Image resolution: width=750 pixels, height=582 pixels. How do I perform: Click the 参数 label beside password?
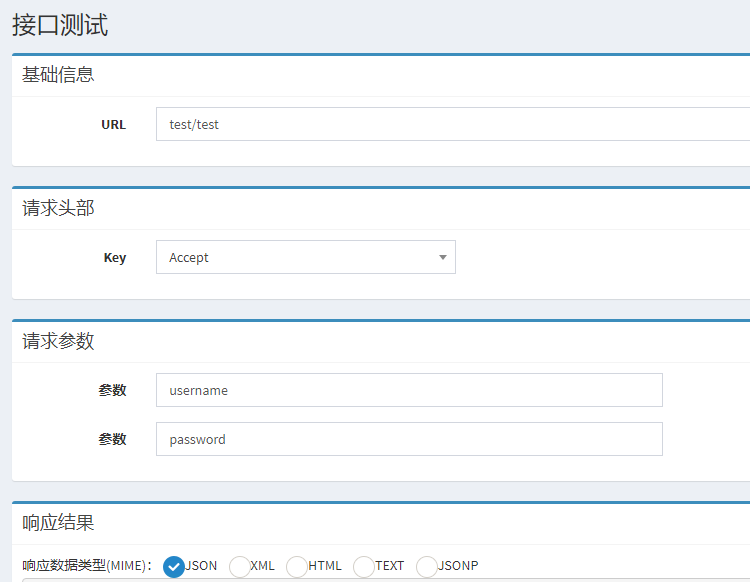coord(112,439)
